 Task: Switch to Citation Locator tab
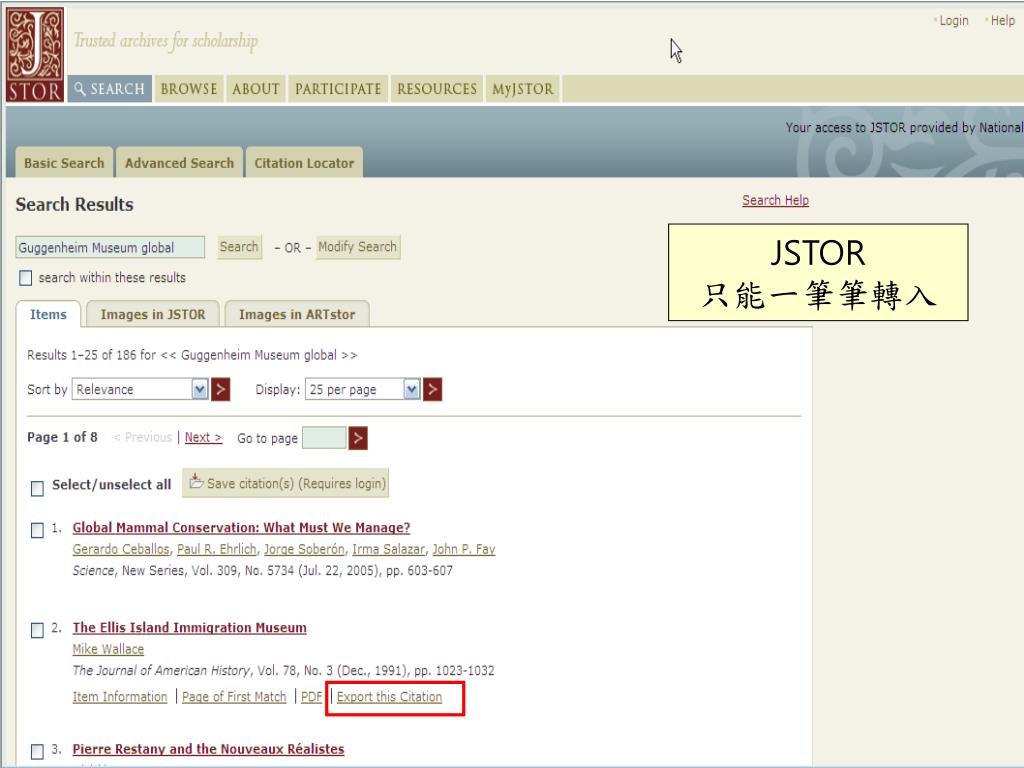tap(304, 163)
